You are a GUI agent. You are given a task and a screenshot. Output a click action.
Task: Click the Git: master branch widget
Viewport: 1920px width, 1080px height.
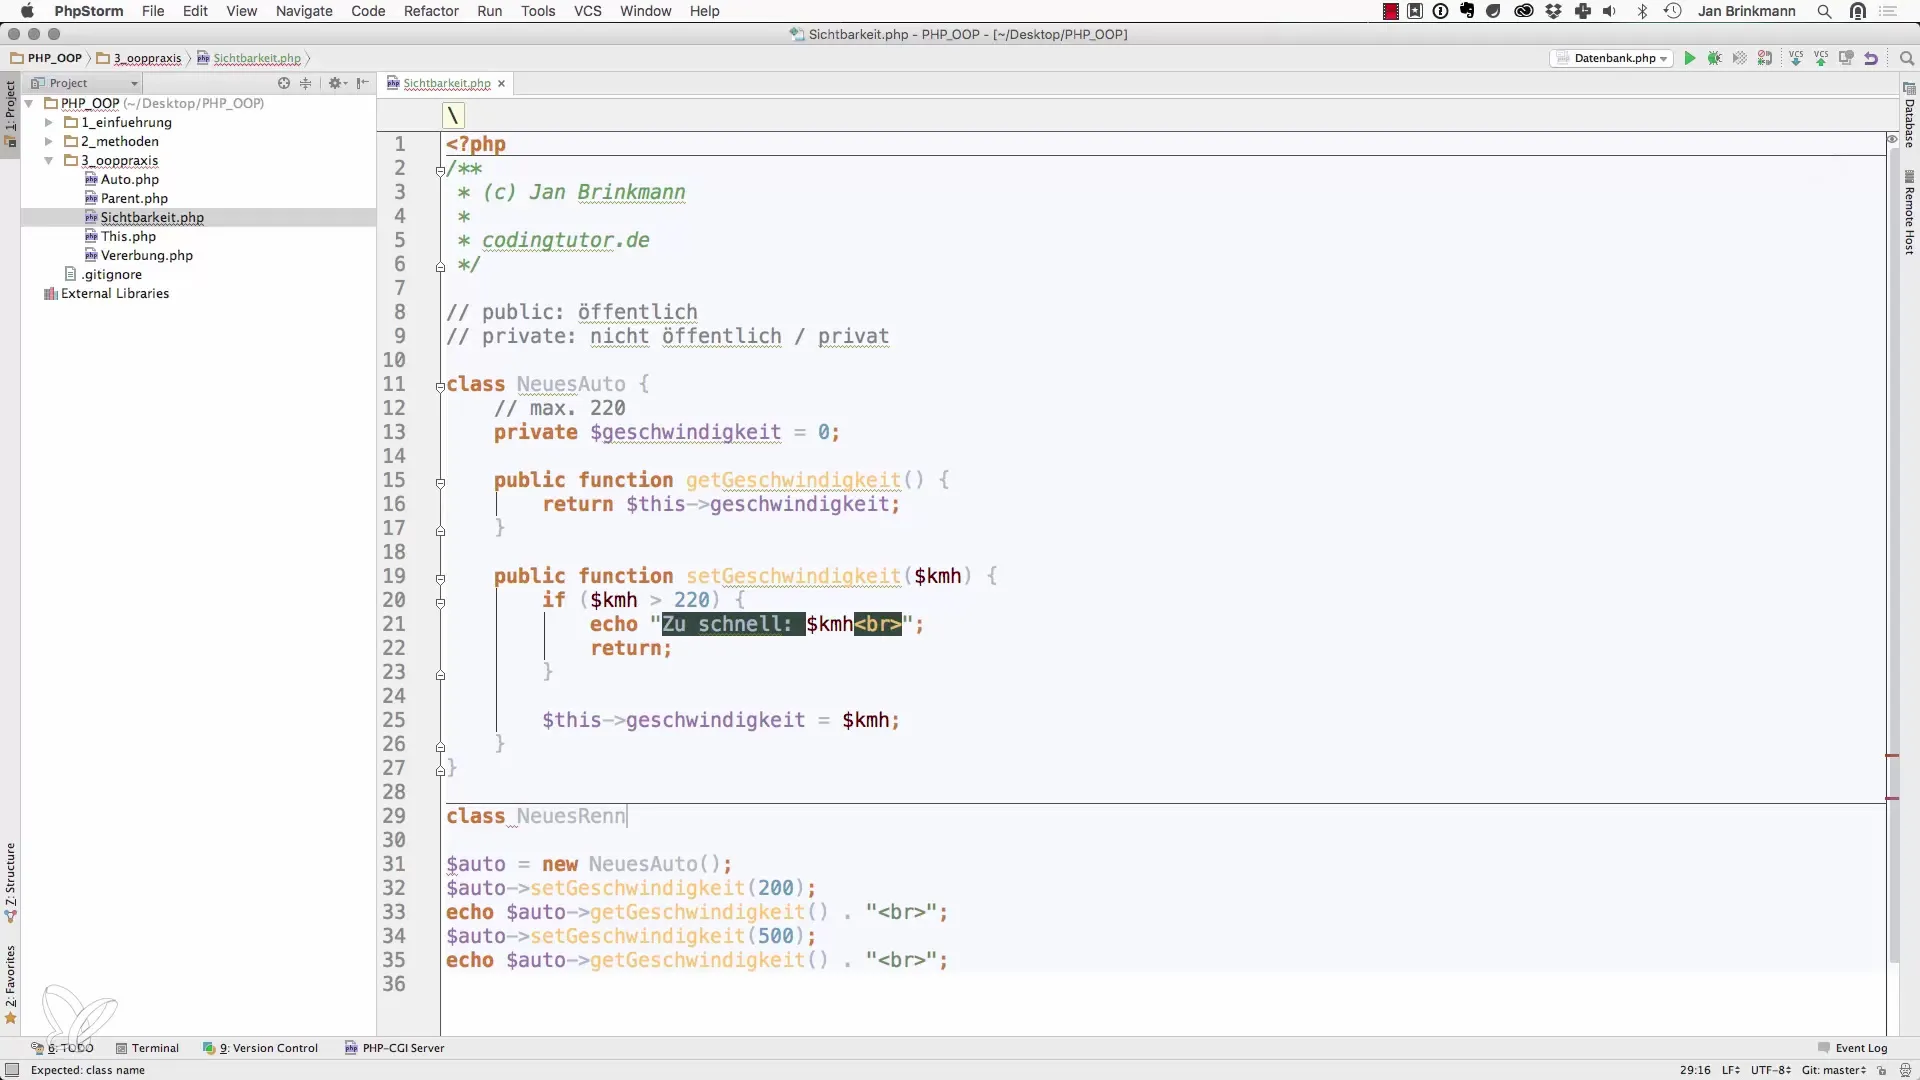click(1834, 1070)
